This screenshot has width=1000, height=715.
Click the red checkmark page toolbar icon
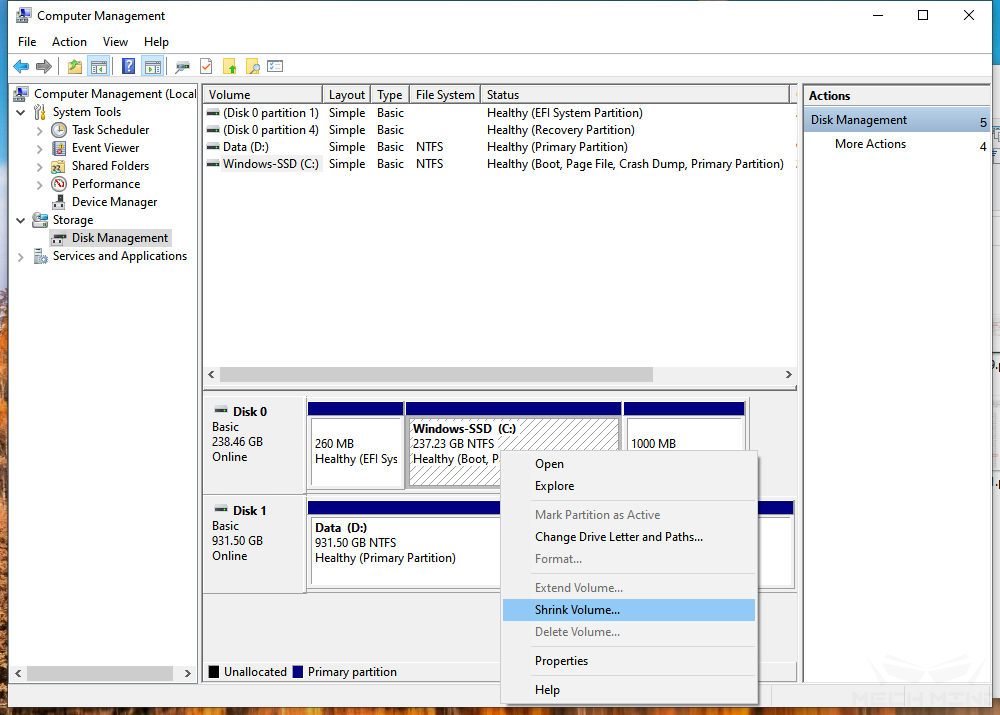tap(206, 67)
